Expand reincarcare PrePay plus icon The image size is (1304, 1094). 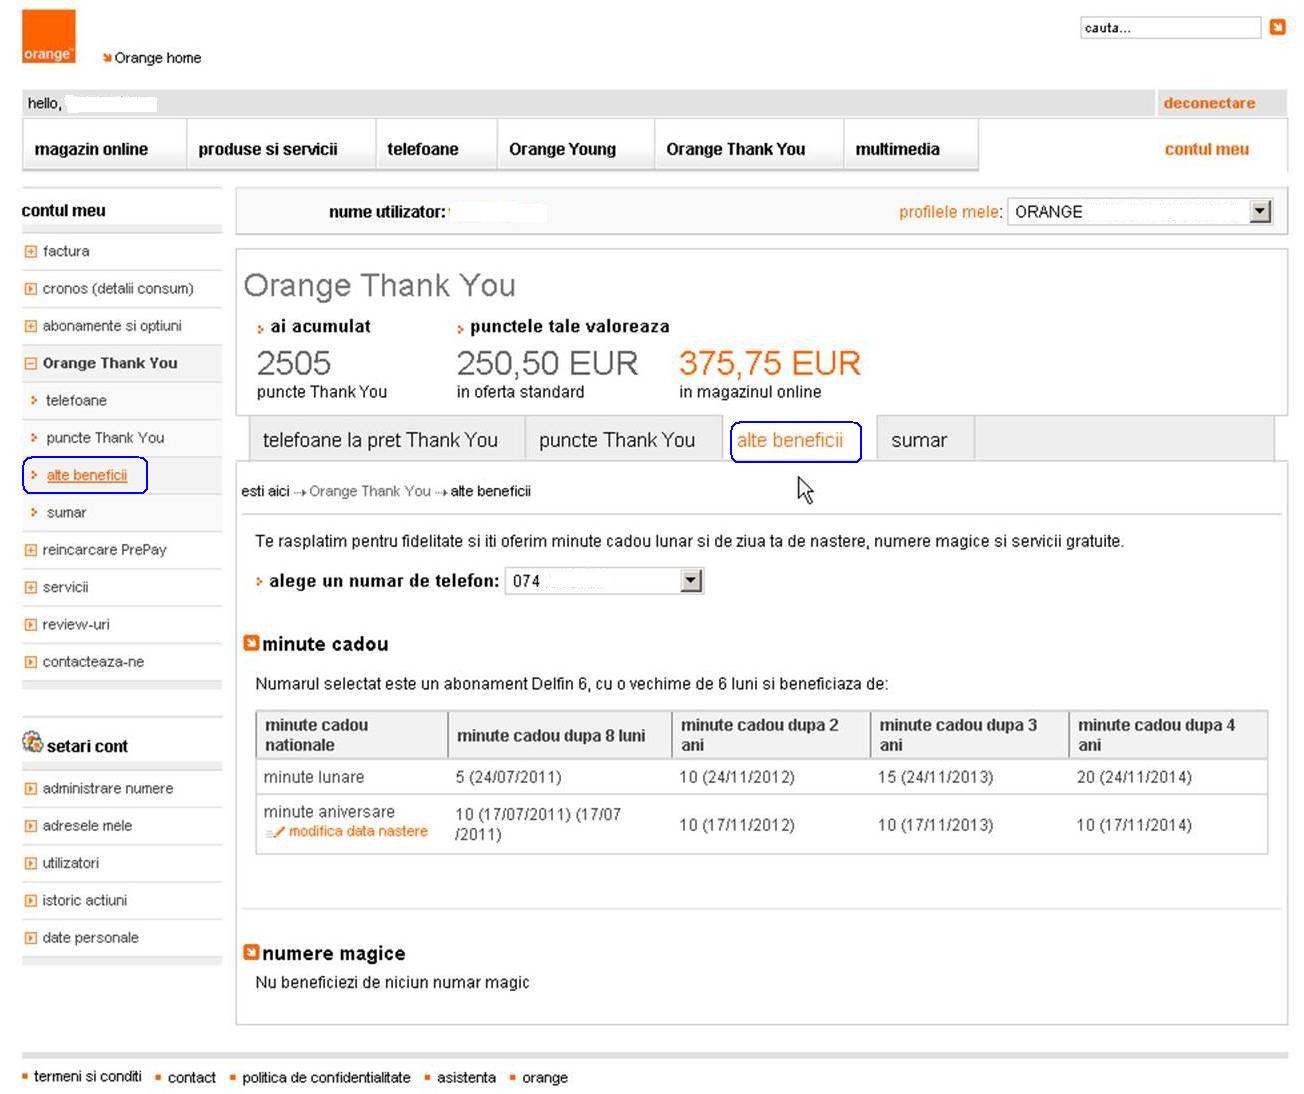tap(30, 550)
